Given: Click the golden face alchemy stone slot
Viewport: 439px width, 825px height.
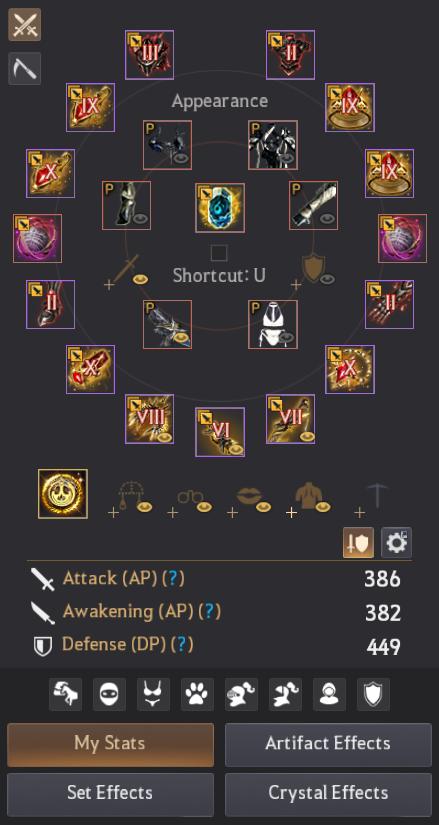Looking at the screenshot, I should click(x=63, y=494).
